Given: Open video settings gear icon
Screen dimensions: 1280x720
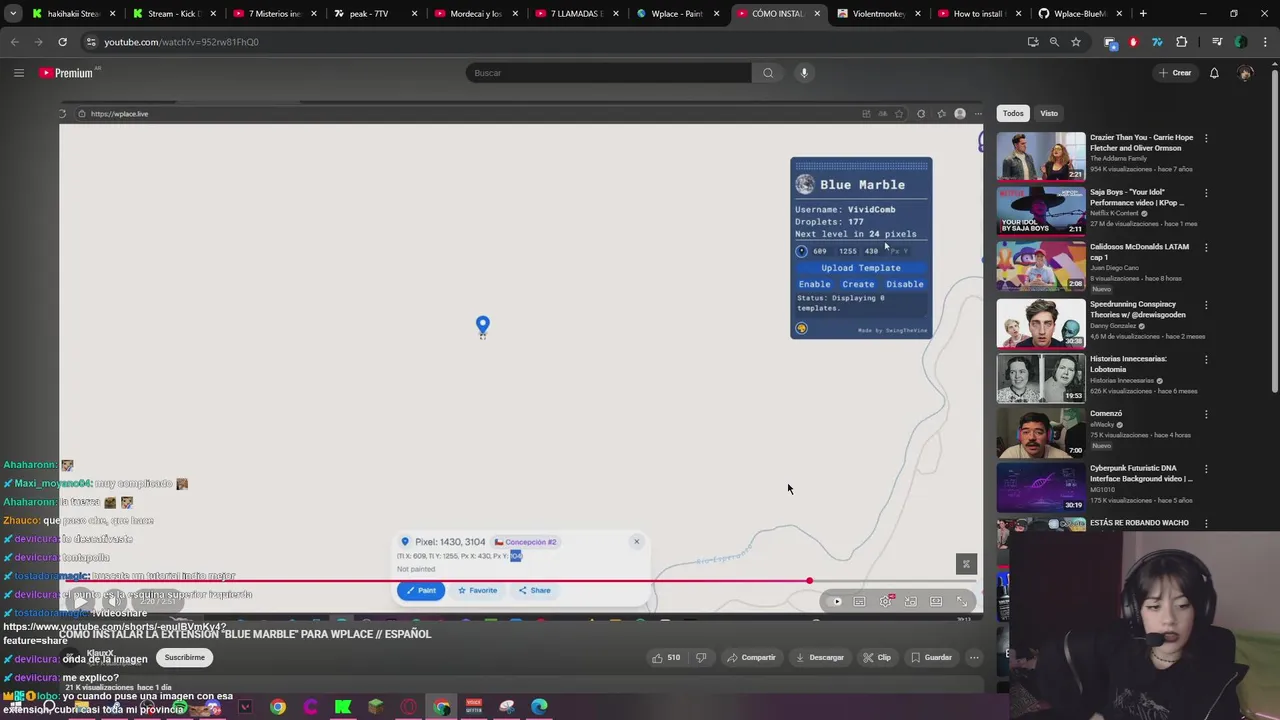Looking at the screenshot, I should 885,601.
